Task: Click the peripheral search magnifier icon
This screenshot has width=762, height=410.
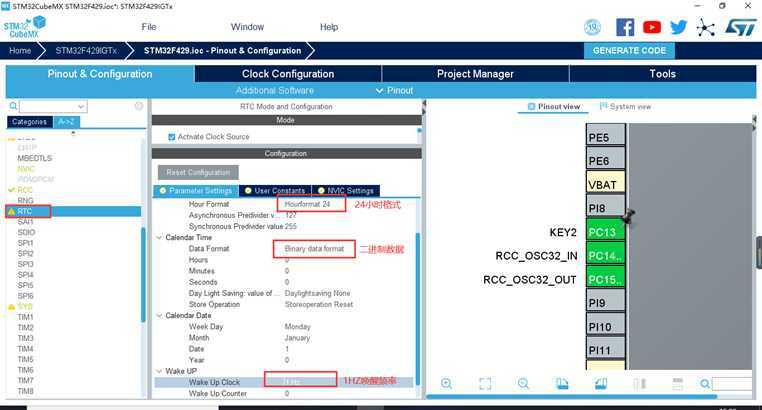Action: pyautogui.click(x=13, y=106)
